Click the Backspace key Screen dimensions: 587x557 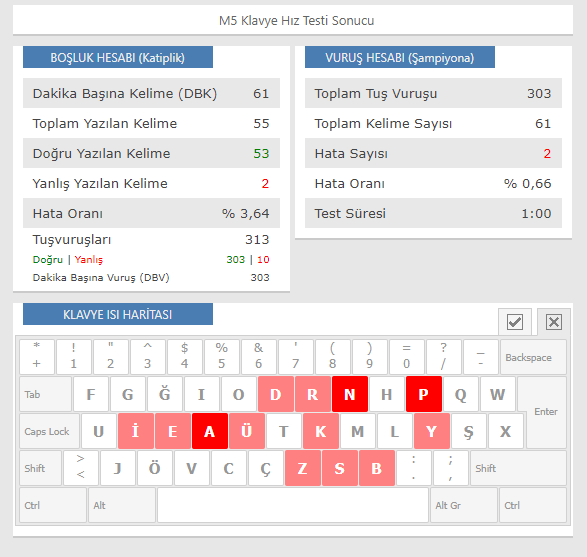533,357
